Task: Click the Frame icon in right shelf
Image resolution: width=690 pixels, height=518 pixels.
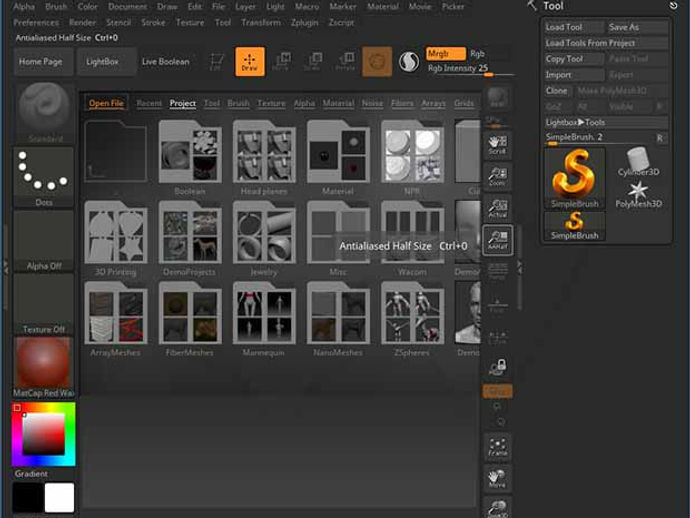Action: tap(498, 446)
